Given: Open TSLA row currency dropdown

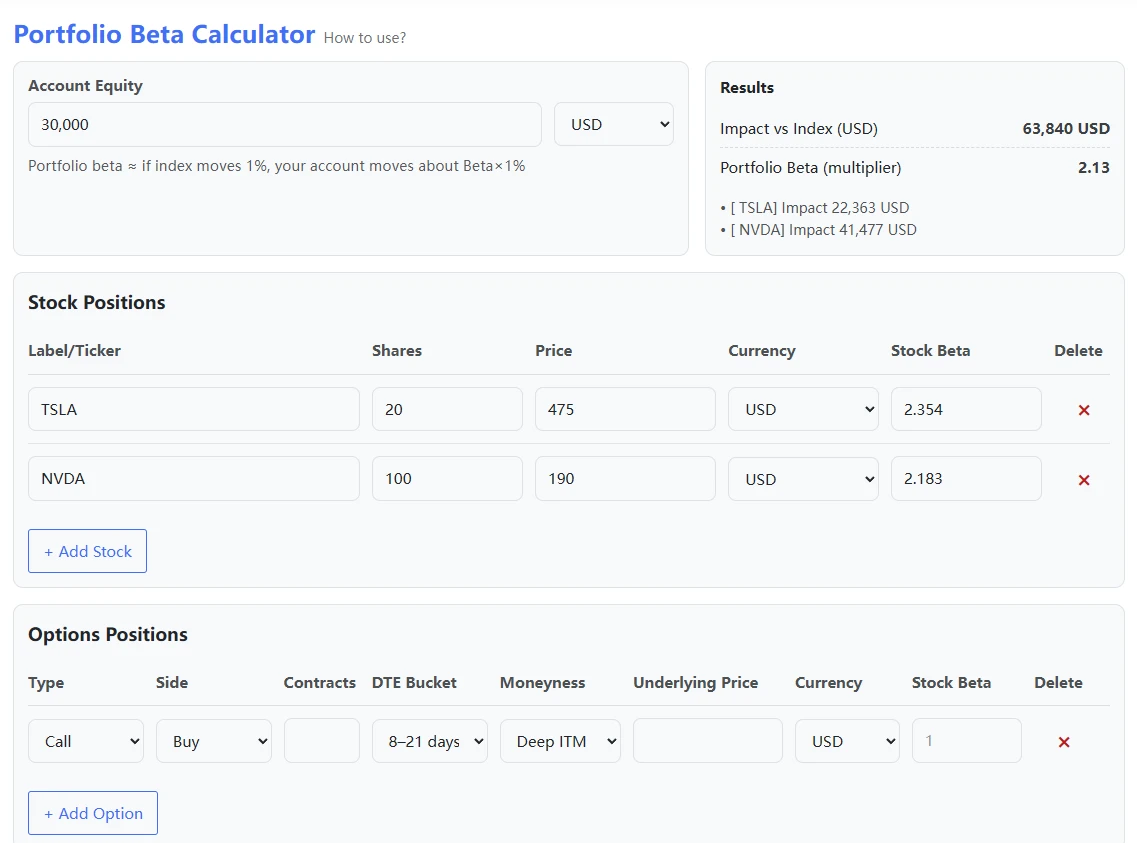Looking at the screenshot, I should pos(802,410).
